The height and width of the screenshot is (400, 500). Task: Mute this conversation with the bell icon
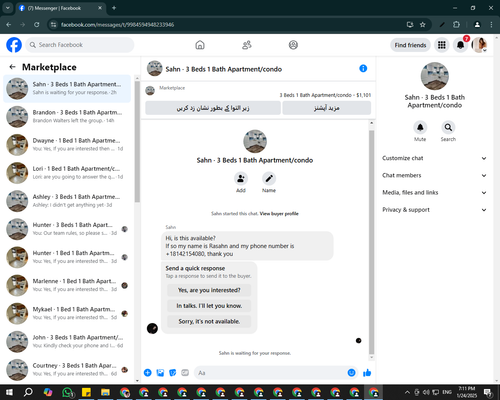(x=420, y=127)
